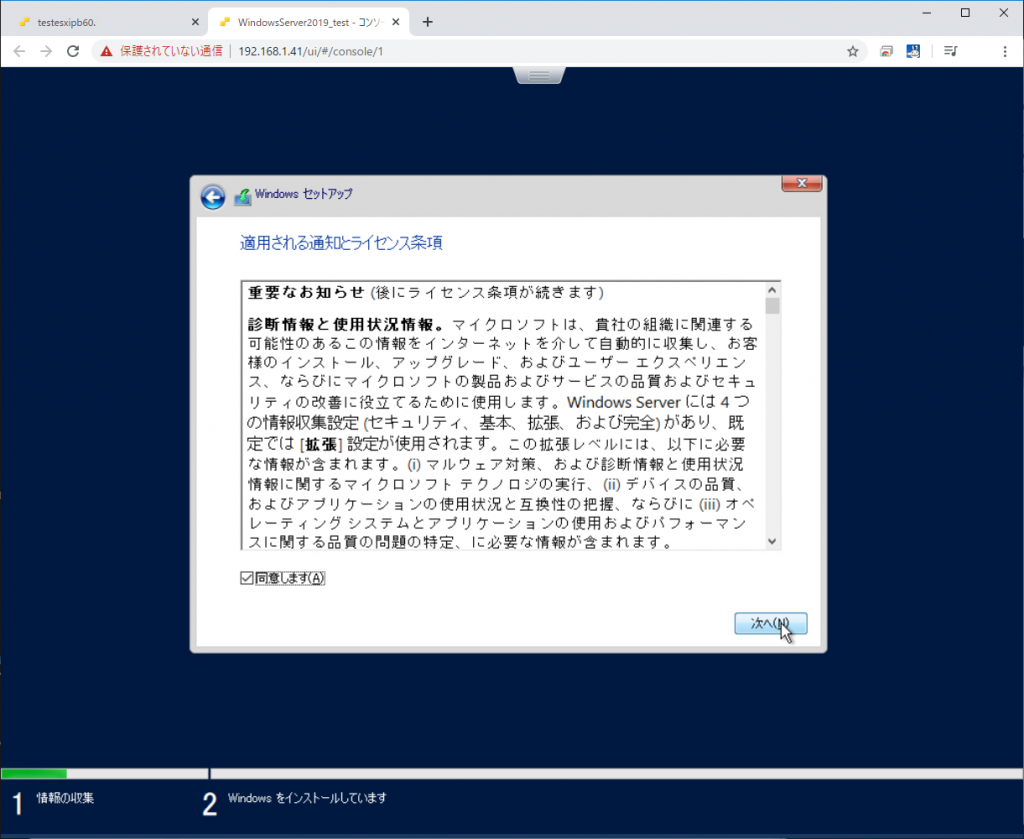Viewport: 1024px width, 839px height.
Task: Maximize the browser window
Action: (965, 12)
